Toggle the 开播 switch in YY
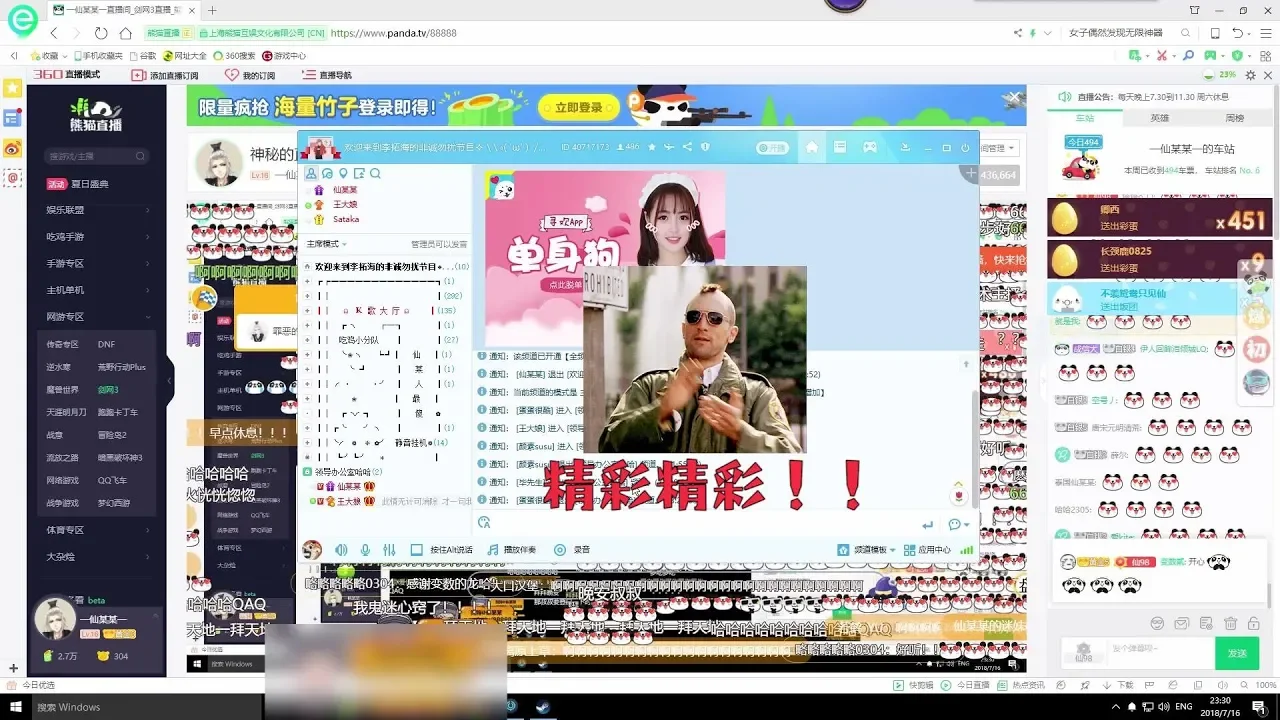This screenshot has width=1280, height=720. pos(772,147)
